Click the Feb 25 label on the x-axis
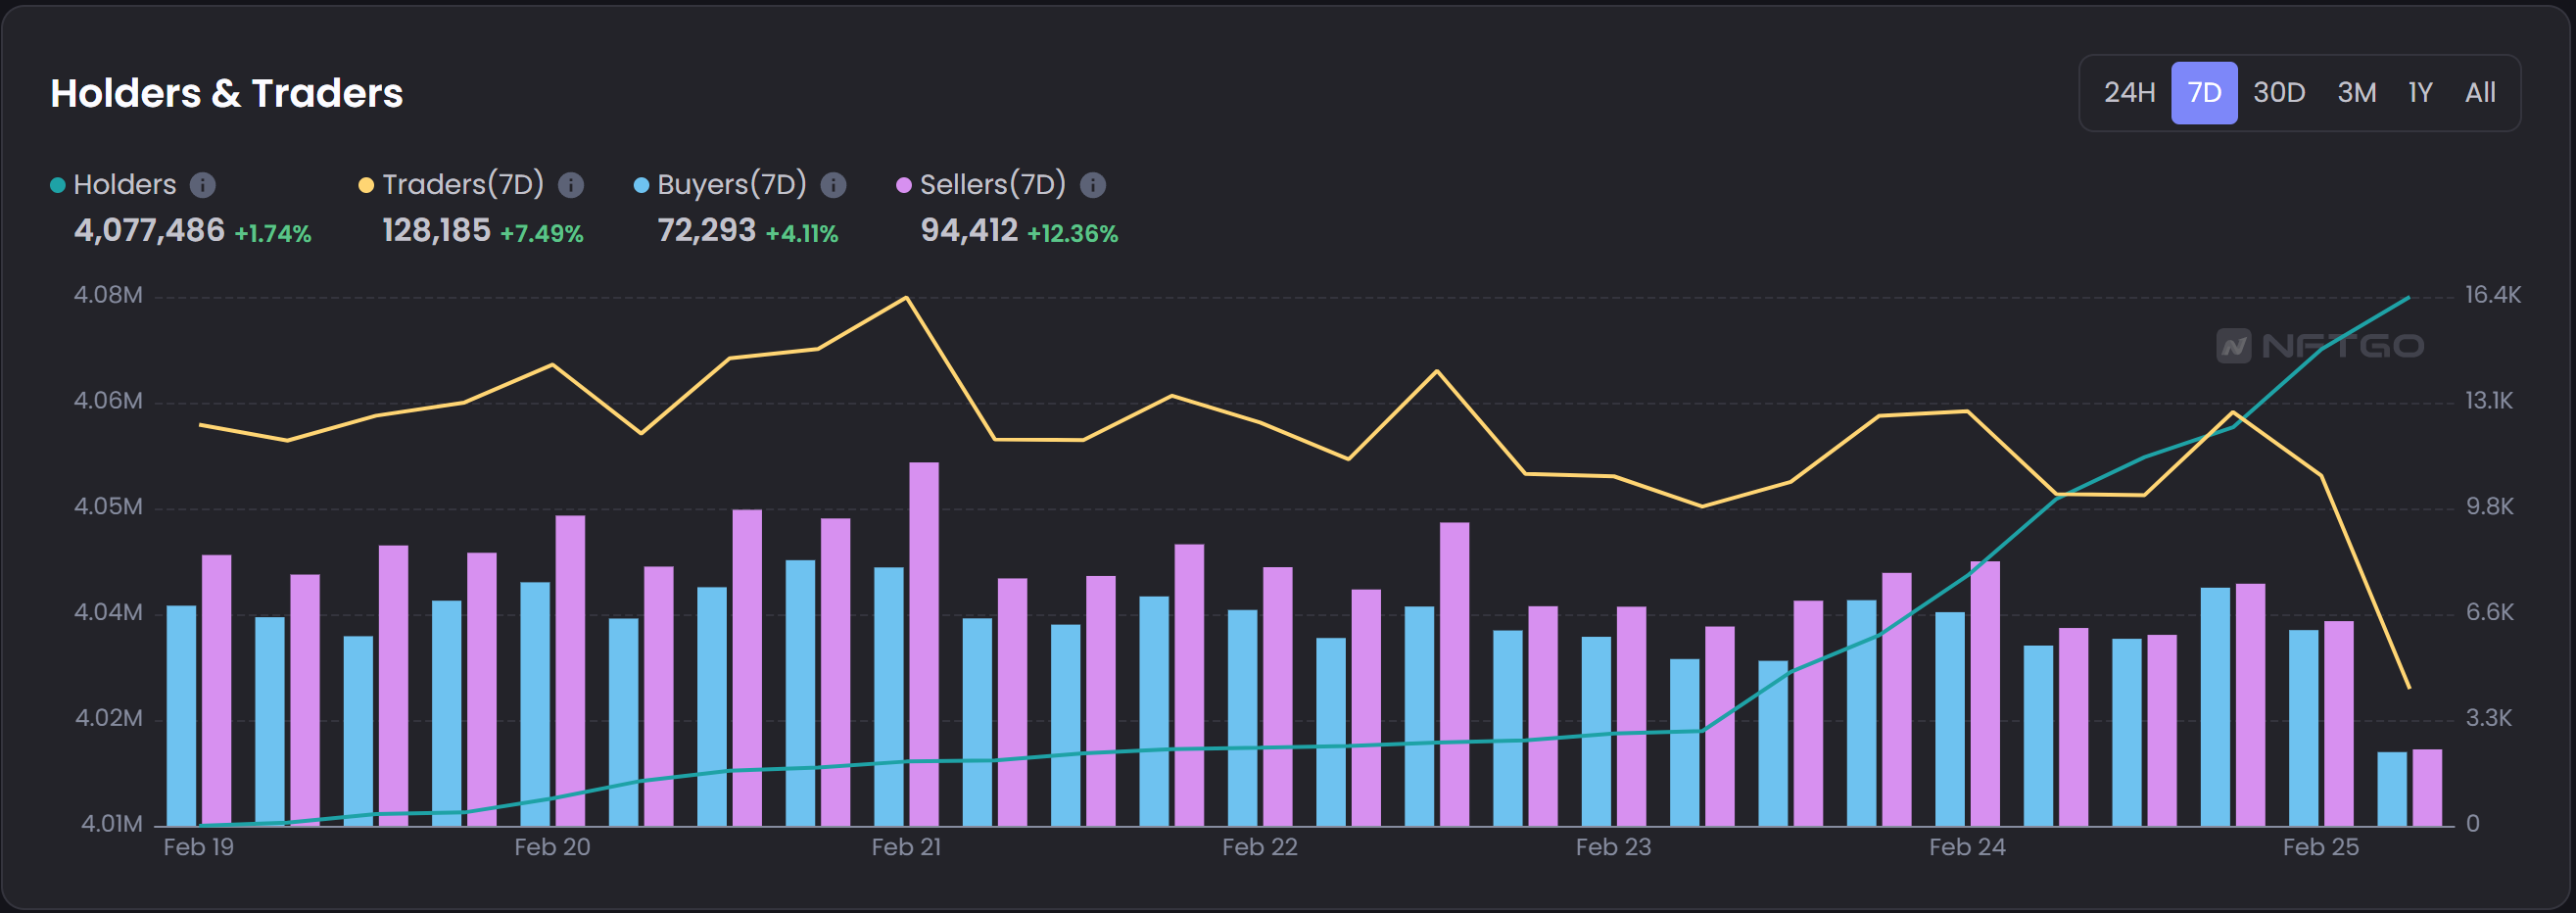The image size is (2576, 913). [2320, 847]
